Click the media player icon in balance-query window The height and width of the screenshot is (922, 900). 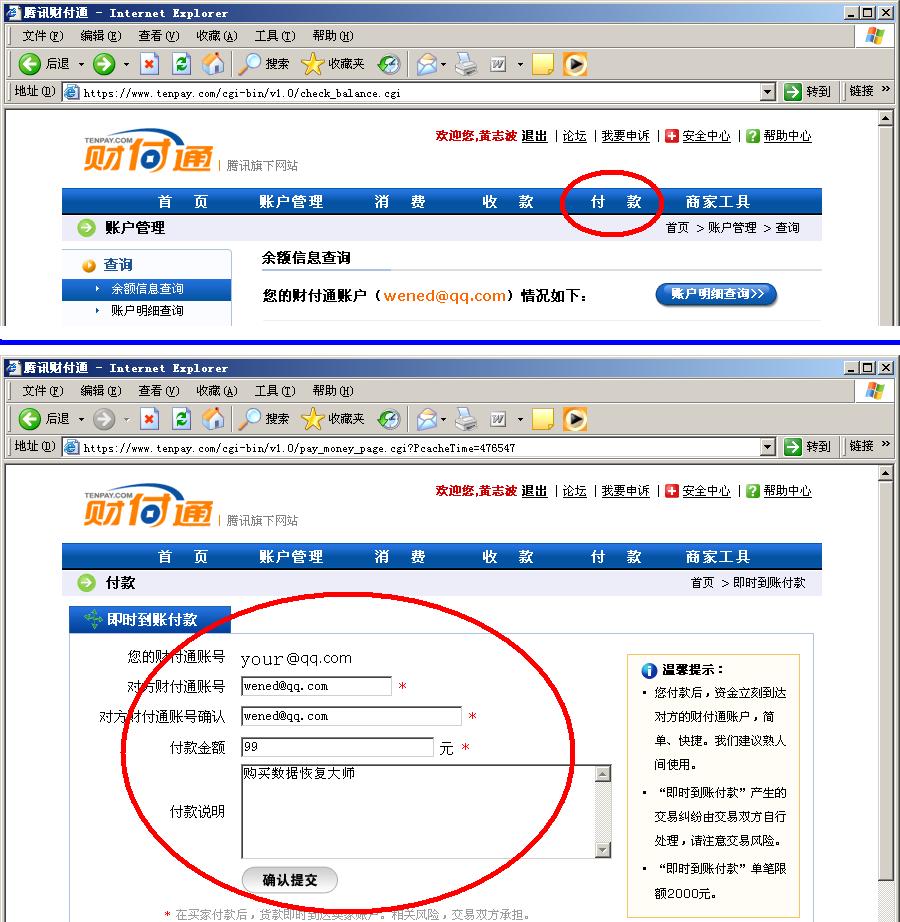[575, 64]
